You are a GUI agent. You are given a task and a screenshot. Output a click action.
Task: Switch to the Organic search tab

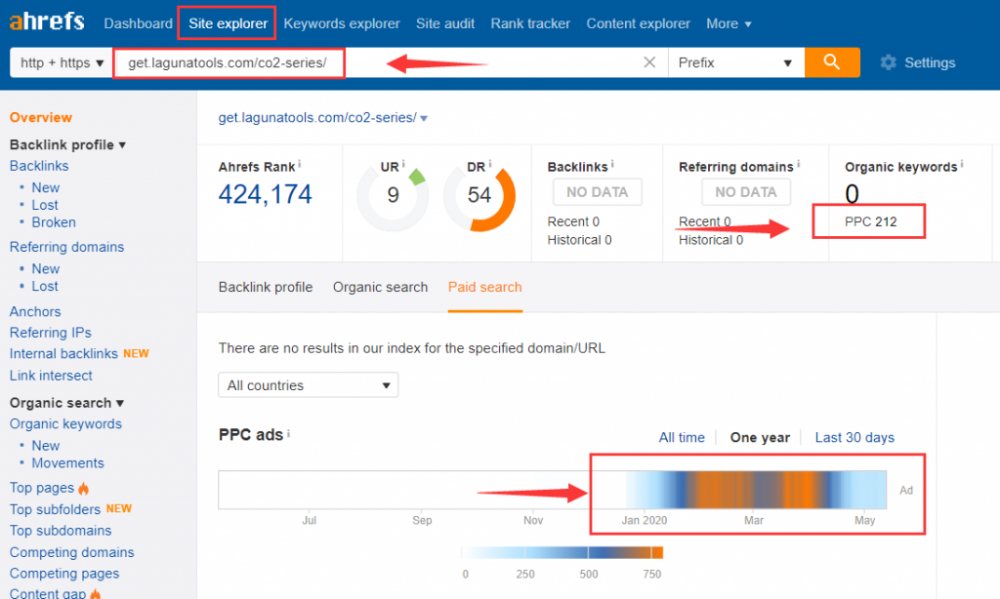click(x=380, y=287)
